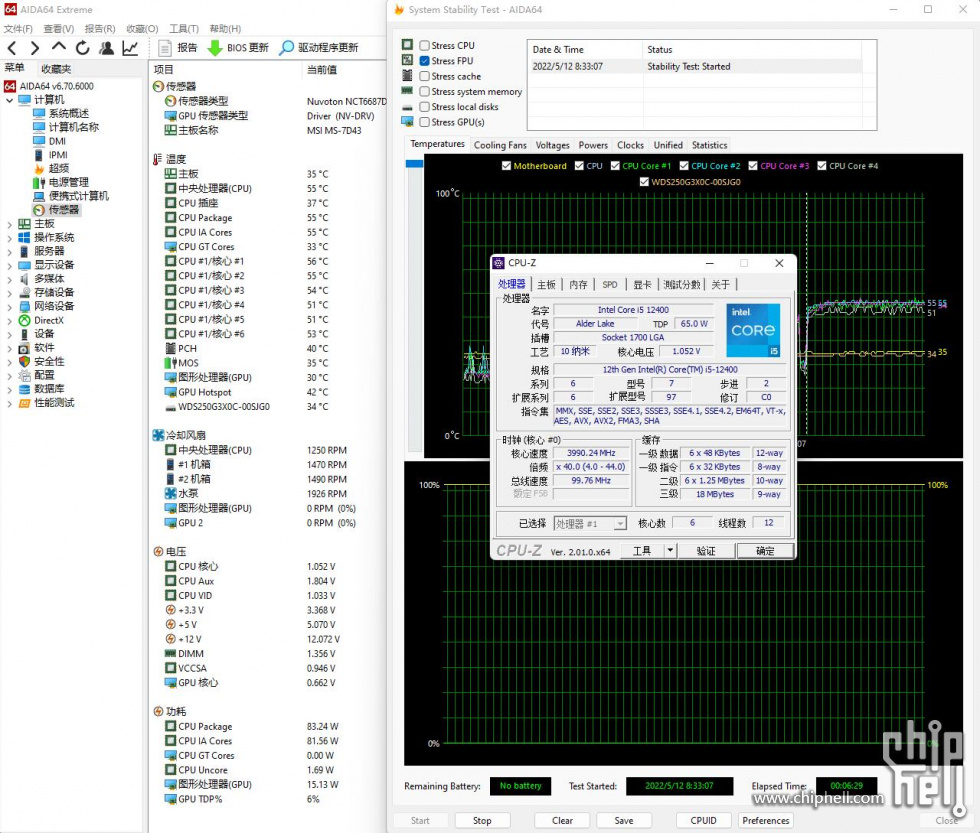The width and height of the screenshot is (980, 833).
Task: Click the 多媒体 speaker icon in the tree
Action: tap(24, 279)
